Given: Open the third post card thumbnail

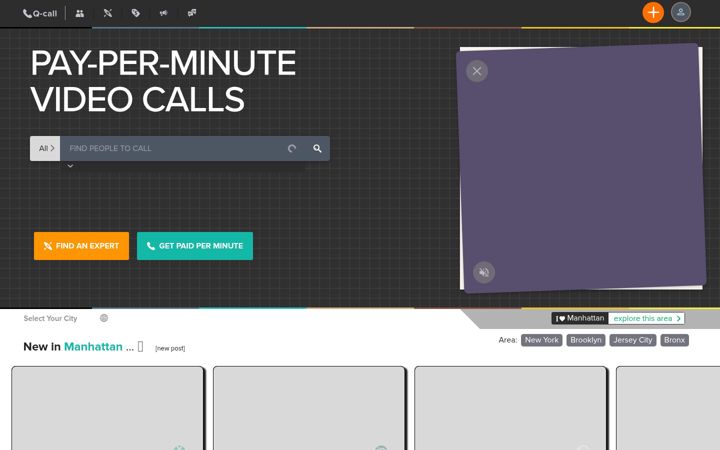Looking at the screenshot, I should pos(511,408).
